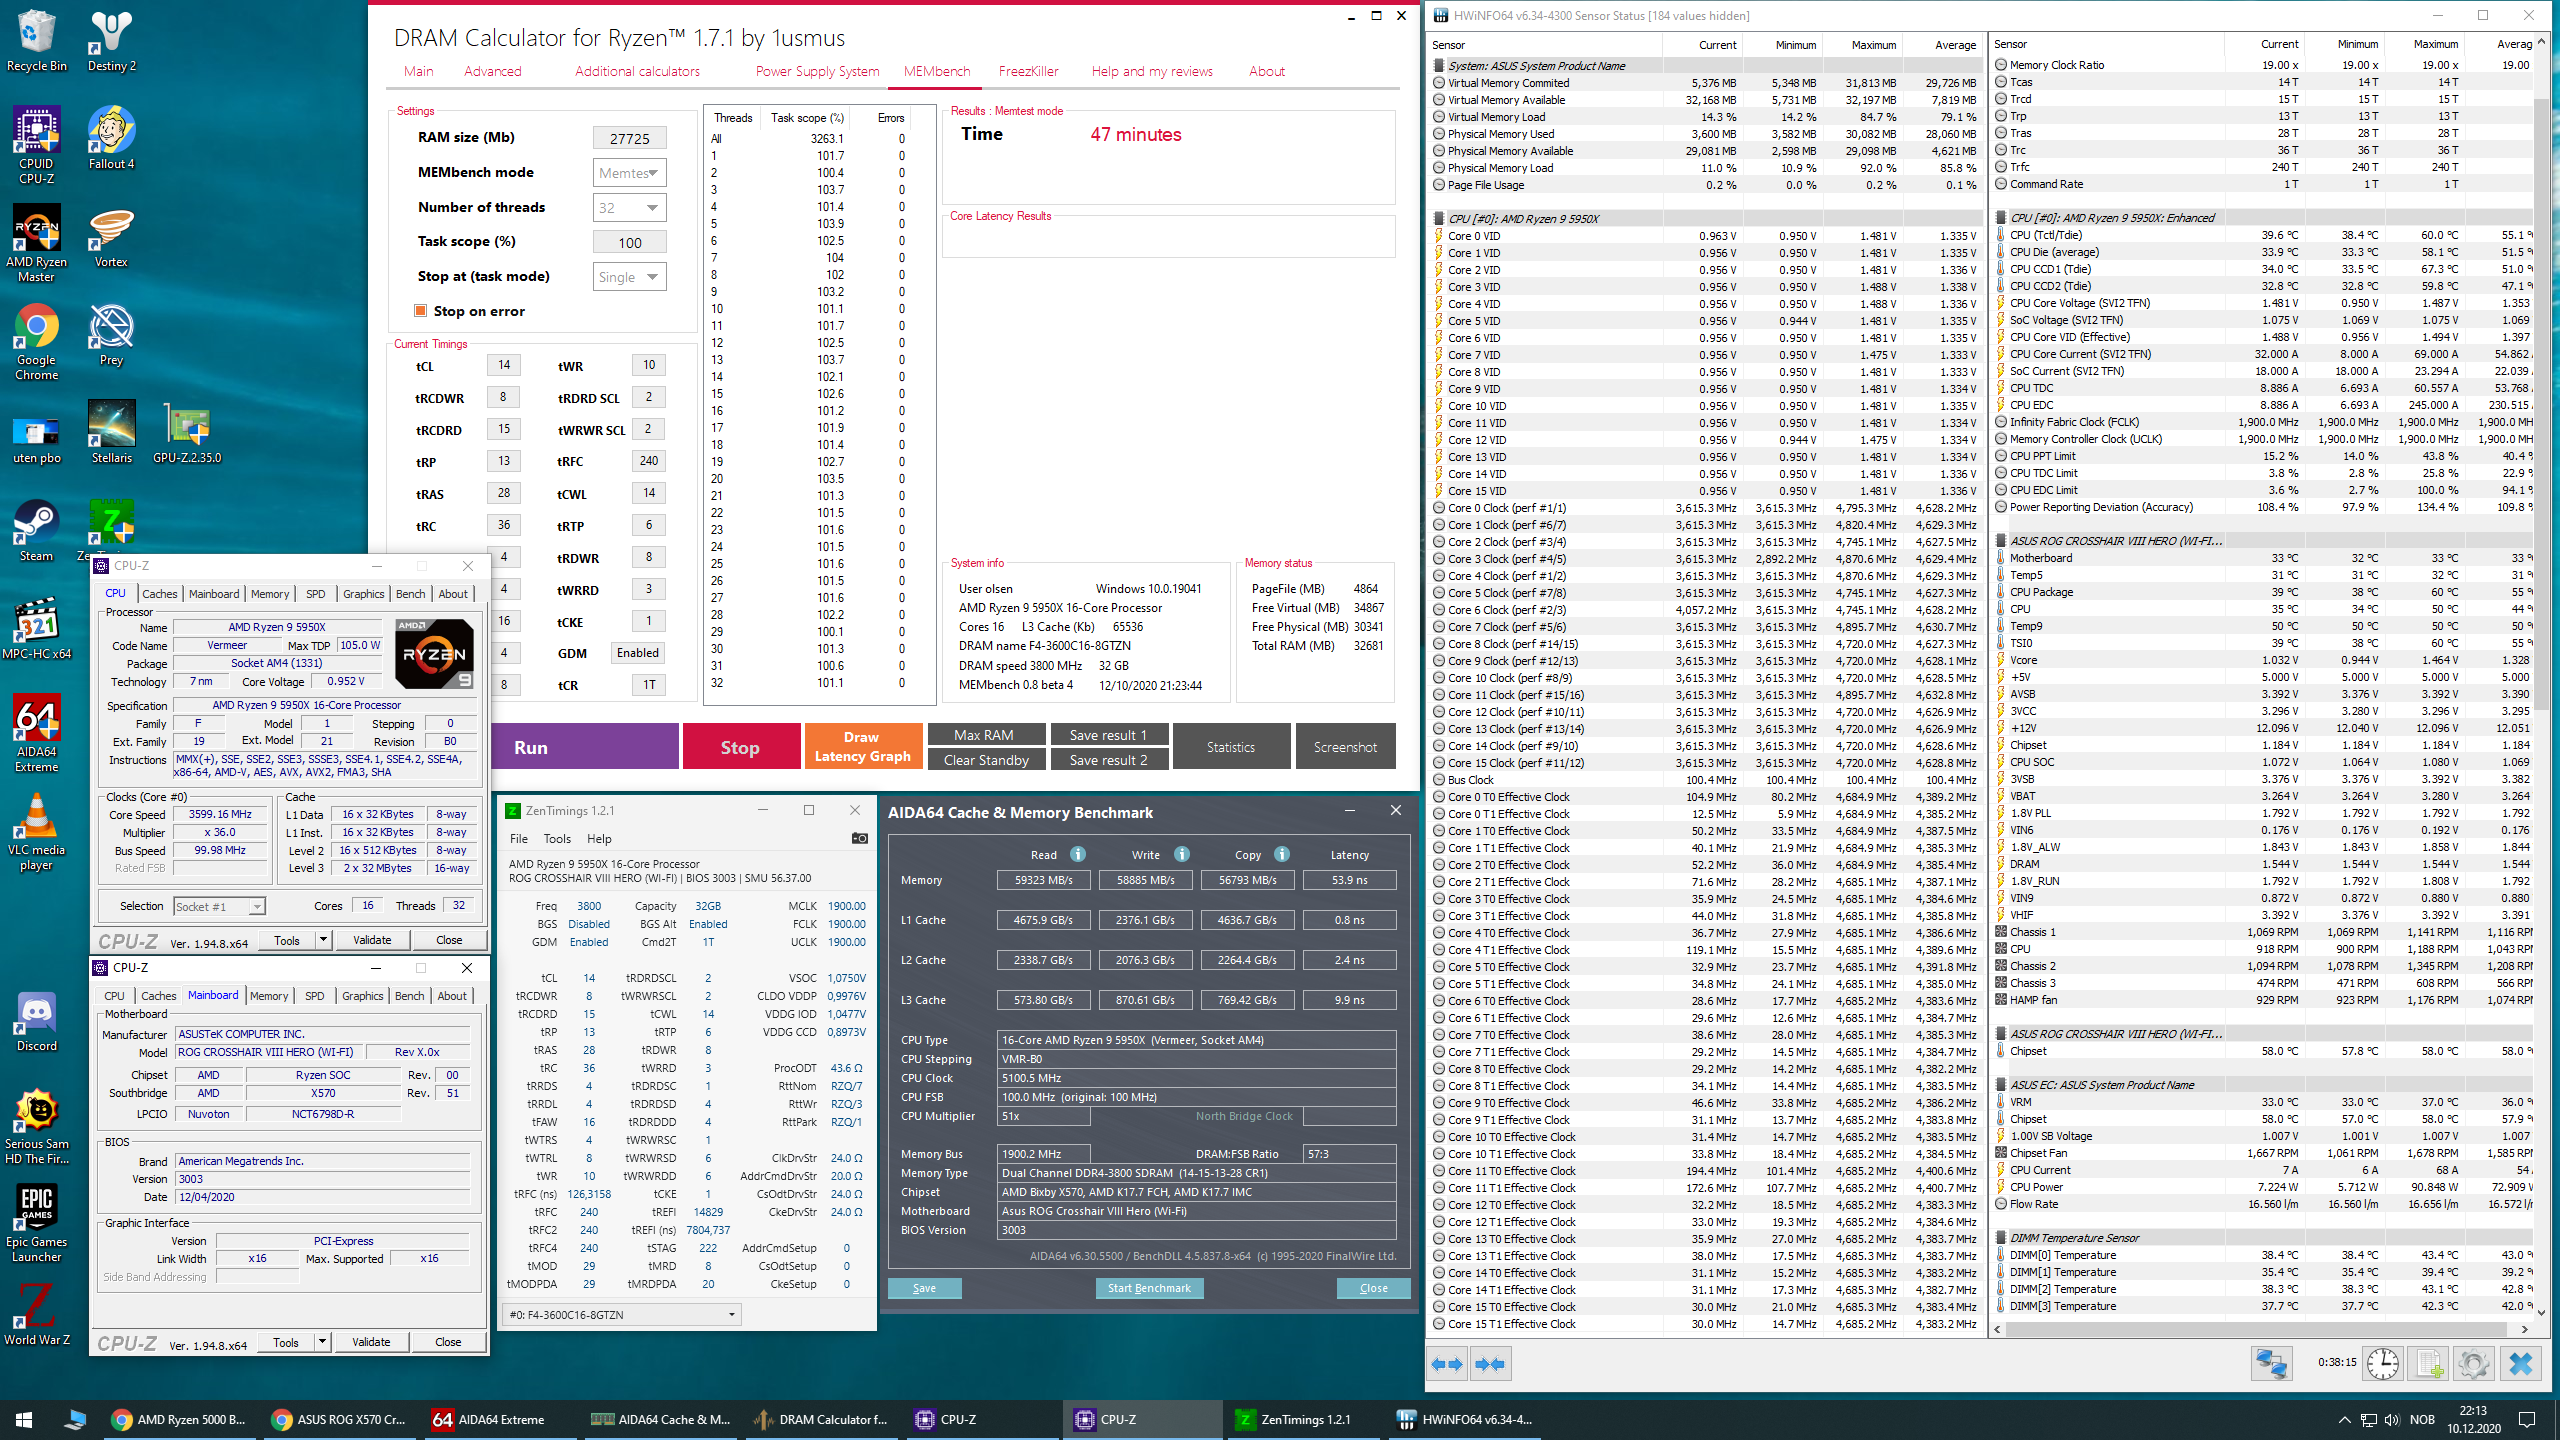2560x1440 pixels.
Task: Open Recycle Bin on desktop
Action: pos(36,41)
